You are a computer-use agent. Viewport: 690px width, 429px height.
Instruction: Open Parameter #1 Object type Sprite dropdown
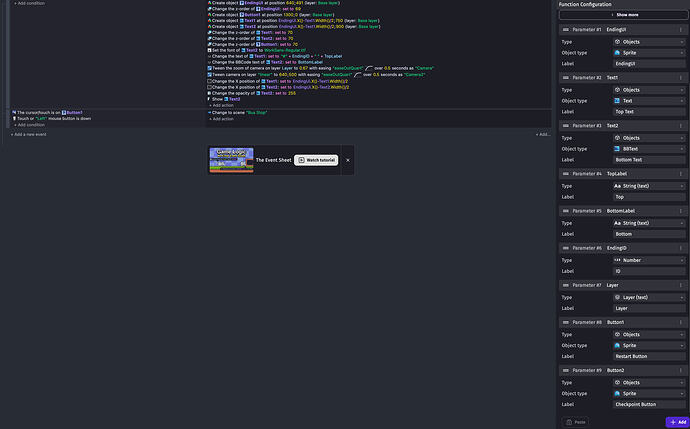coord(649,53)
